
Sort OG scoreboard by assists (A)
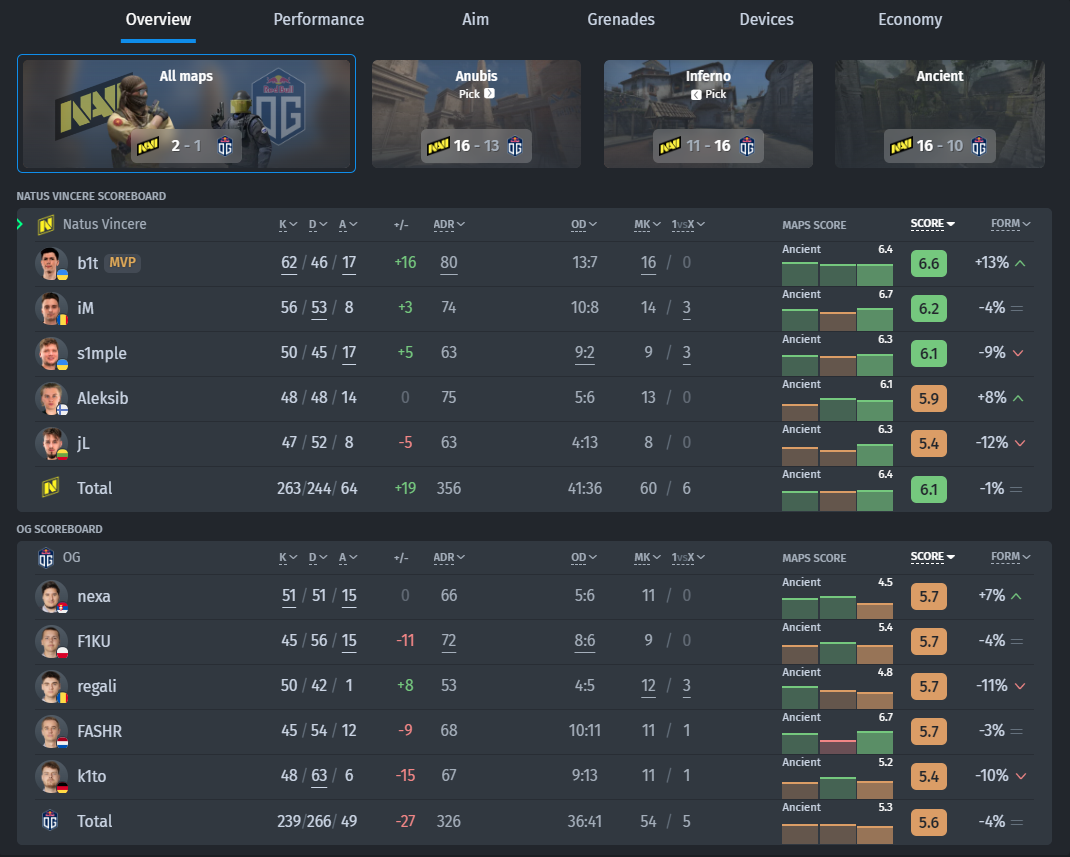click(348, 557)
